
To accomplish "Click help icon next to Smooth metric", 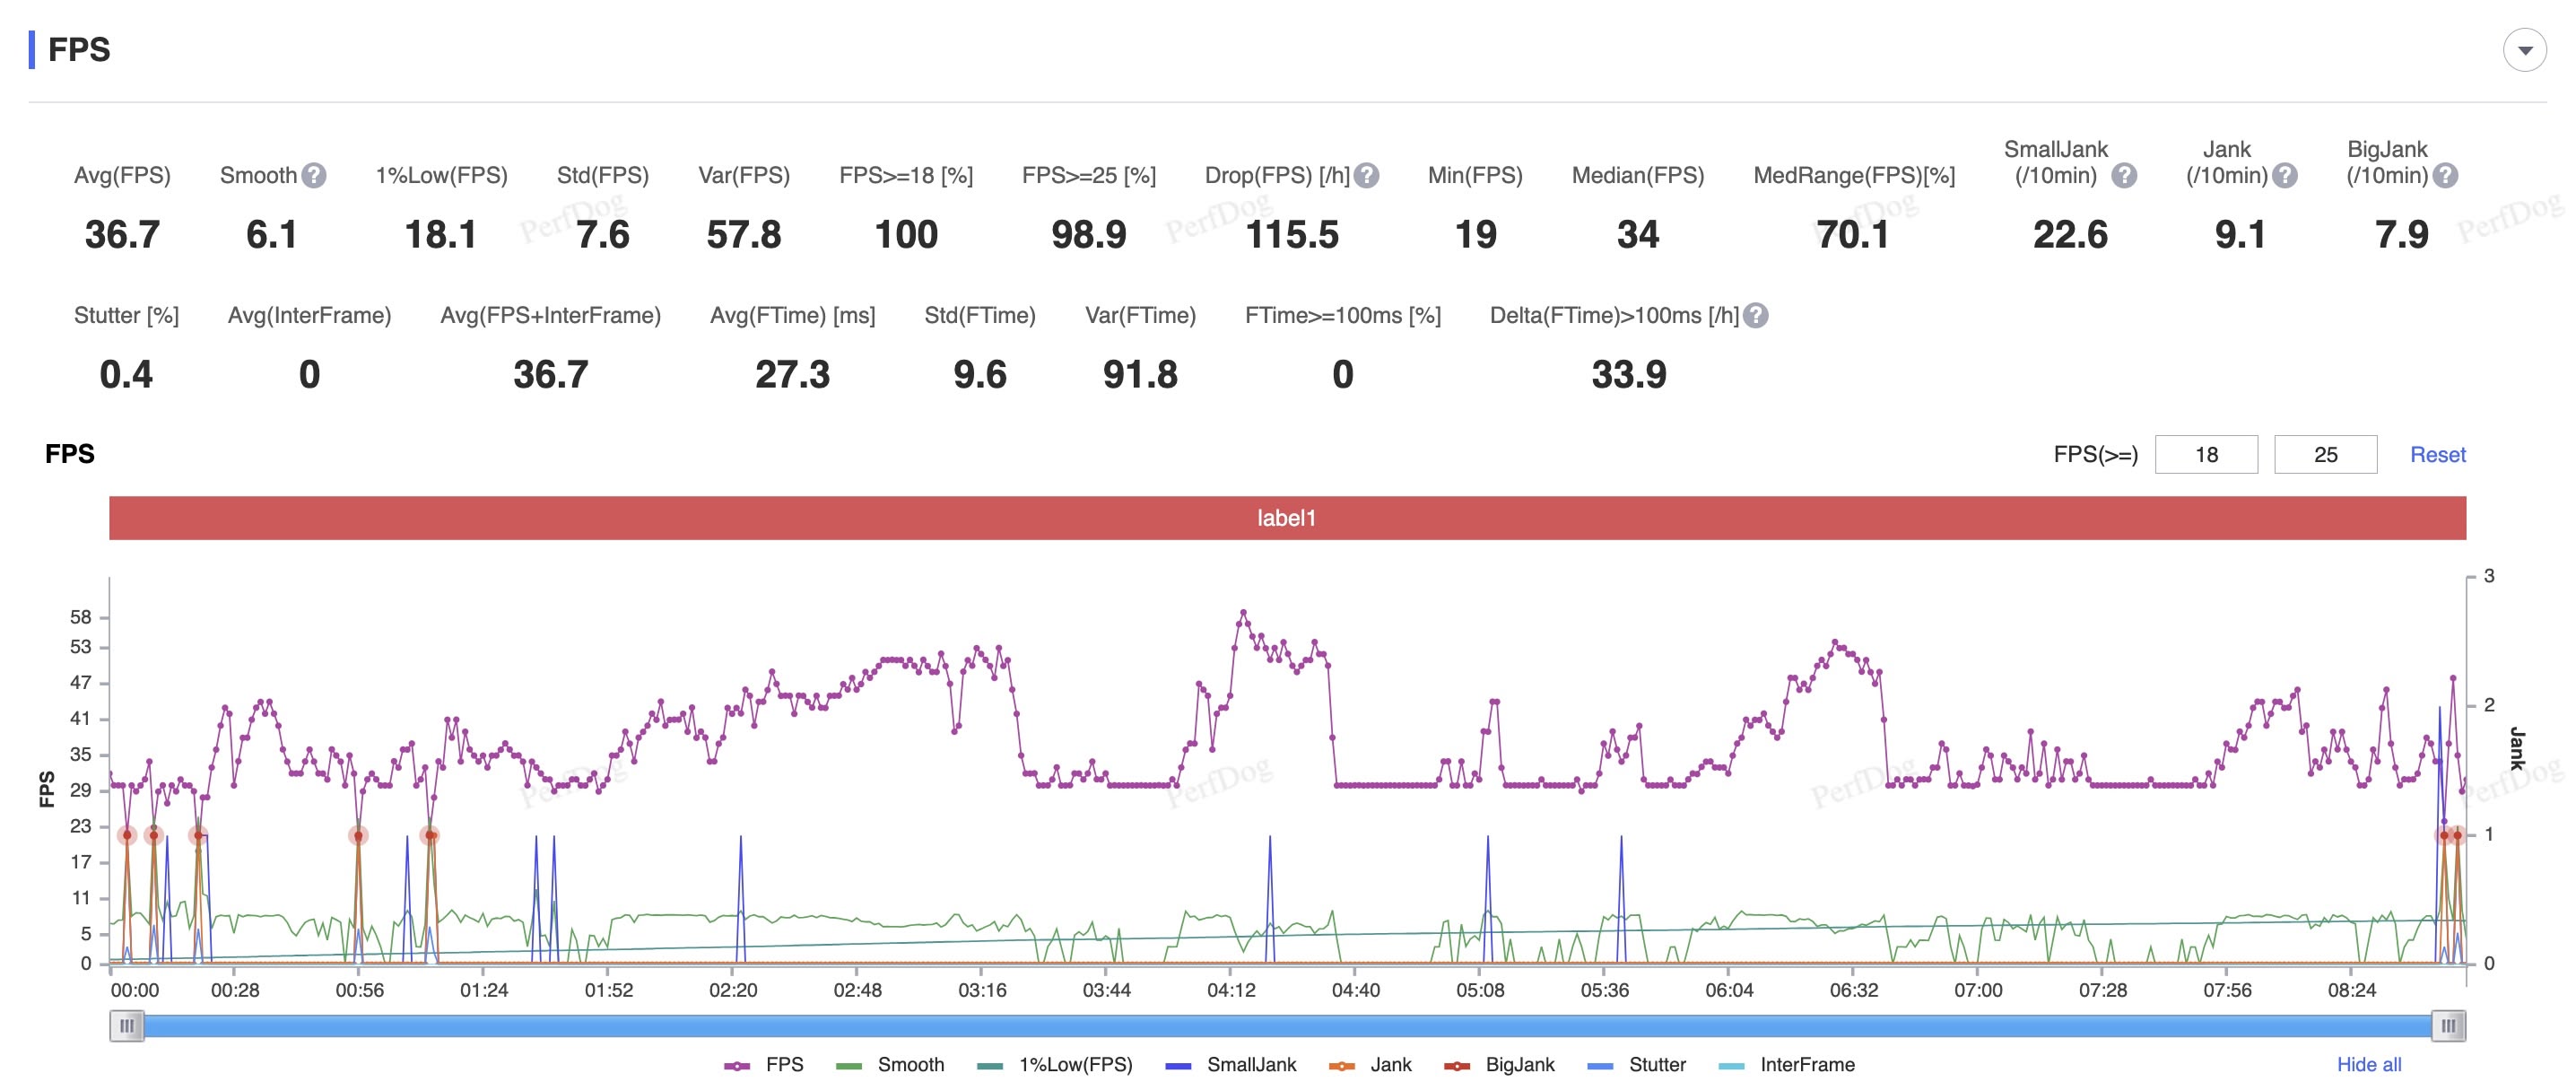I will click(314, 176).
